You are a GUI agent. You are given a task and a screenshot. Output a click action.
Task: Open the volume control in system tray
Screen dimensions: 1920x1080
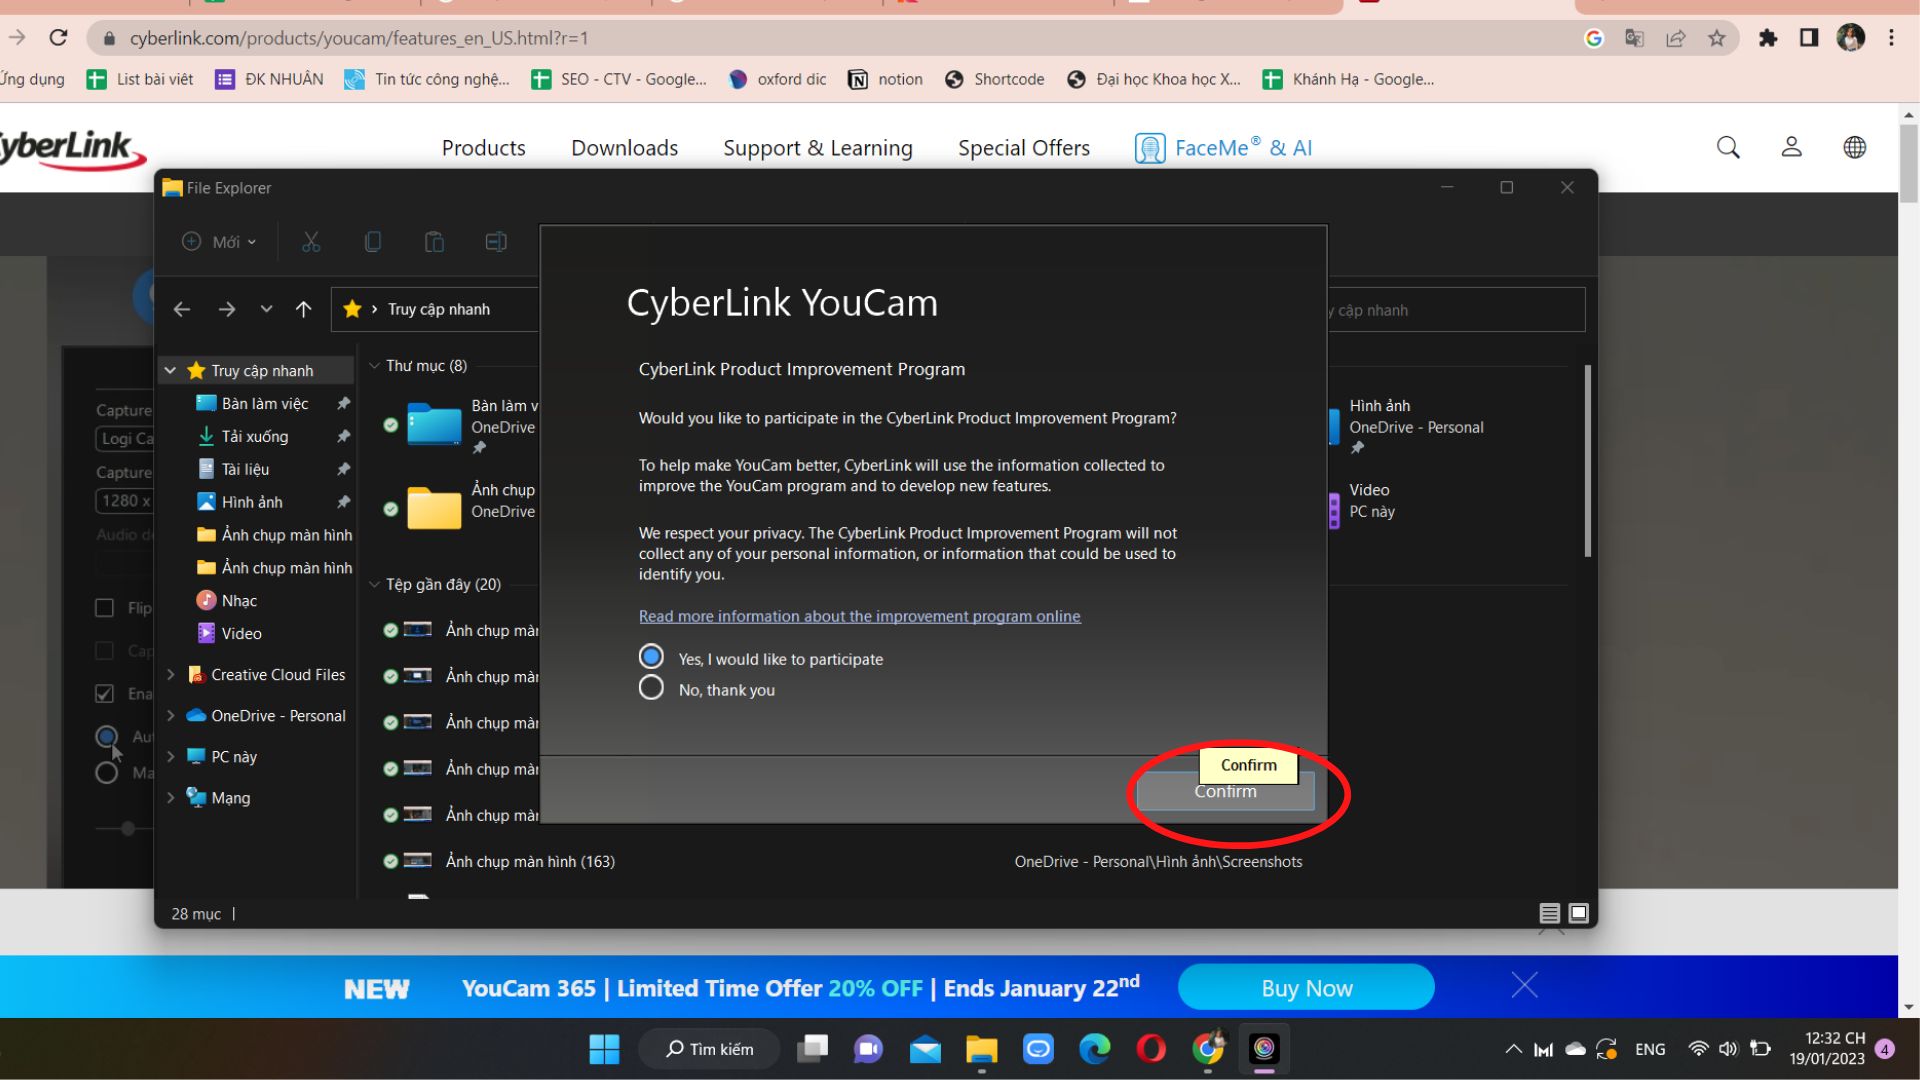(x=1728, y=1049)
